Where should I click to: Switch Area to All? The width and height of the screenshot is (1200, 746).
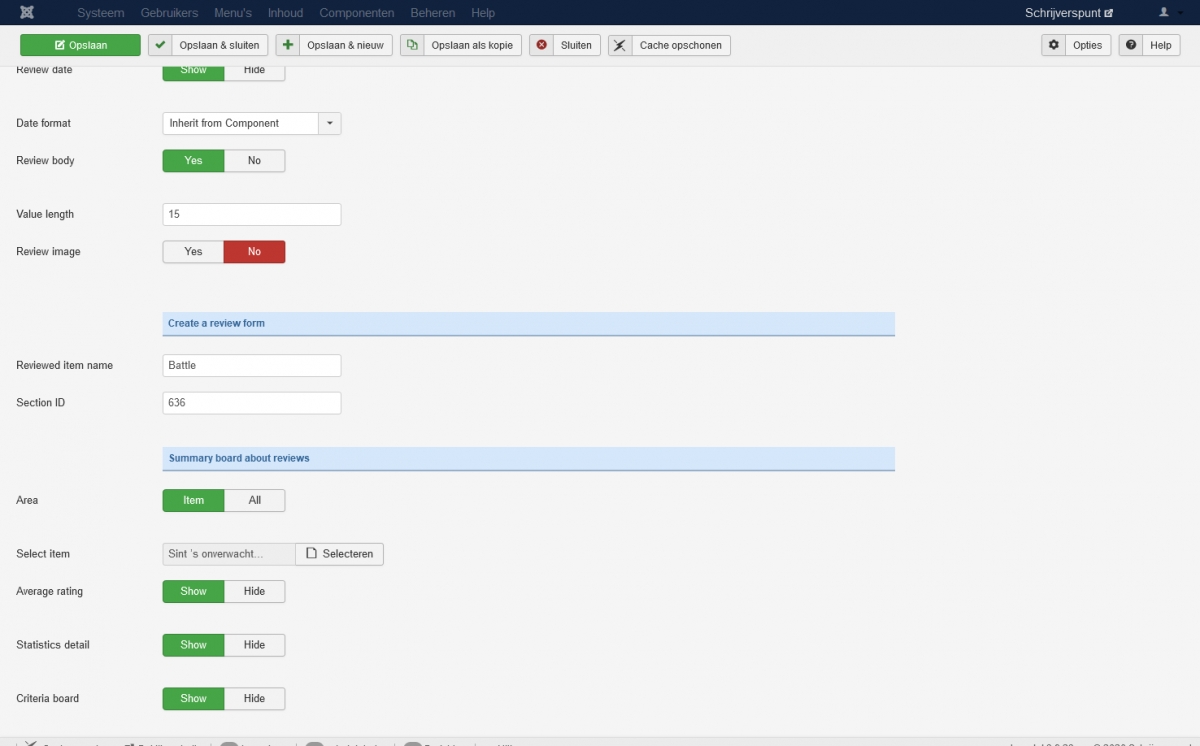click(x=254, y=500)
